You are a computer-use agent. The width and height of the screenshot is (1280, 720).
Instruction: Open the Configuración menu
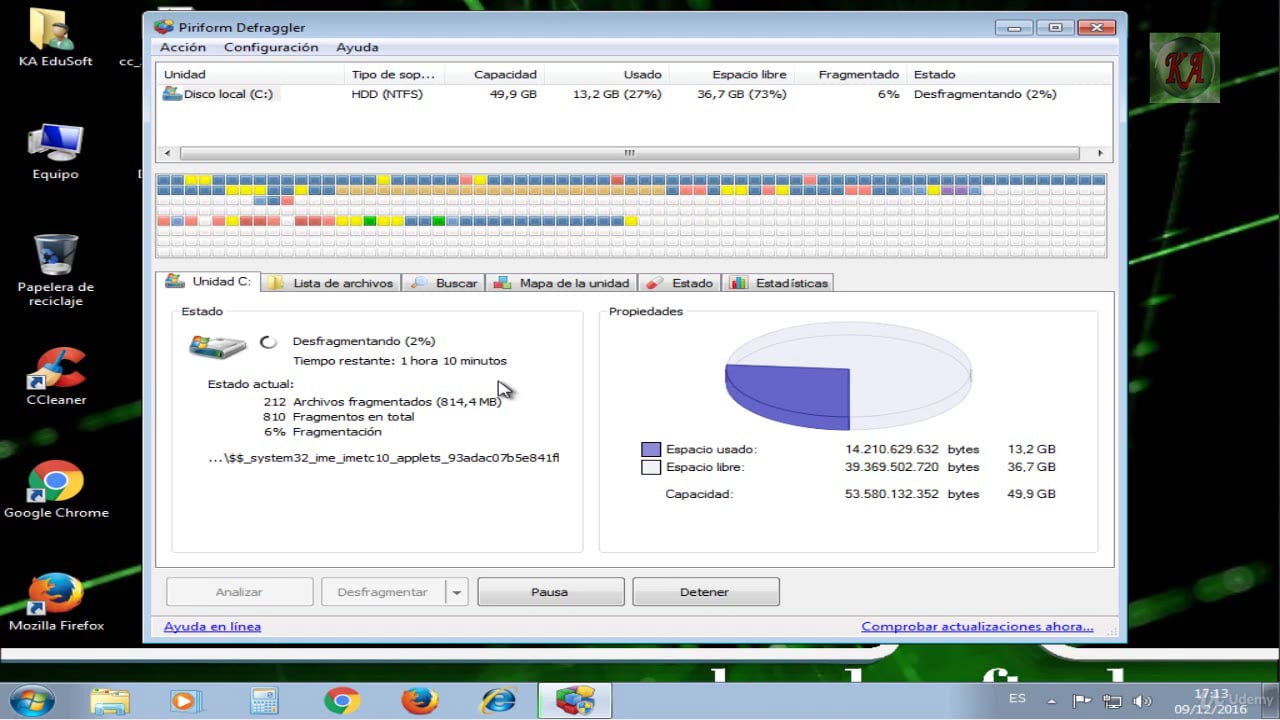[x=271, y=47]
